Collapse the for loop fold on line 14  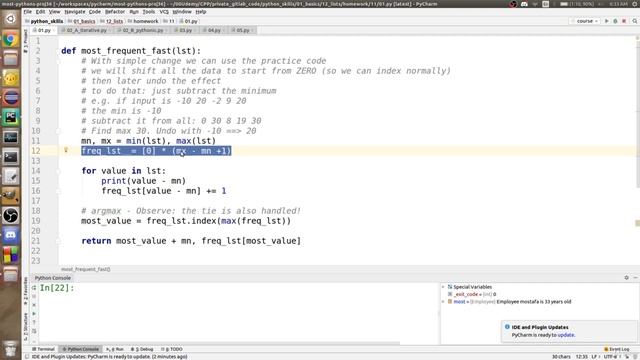coord(58,171)
